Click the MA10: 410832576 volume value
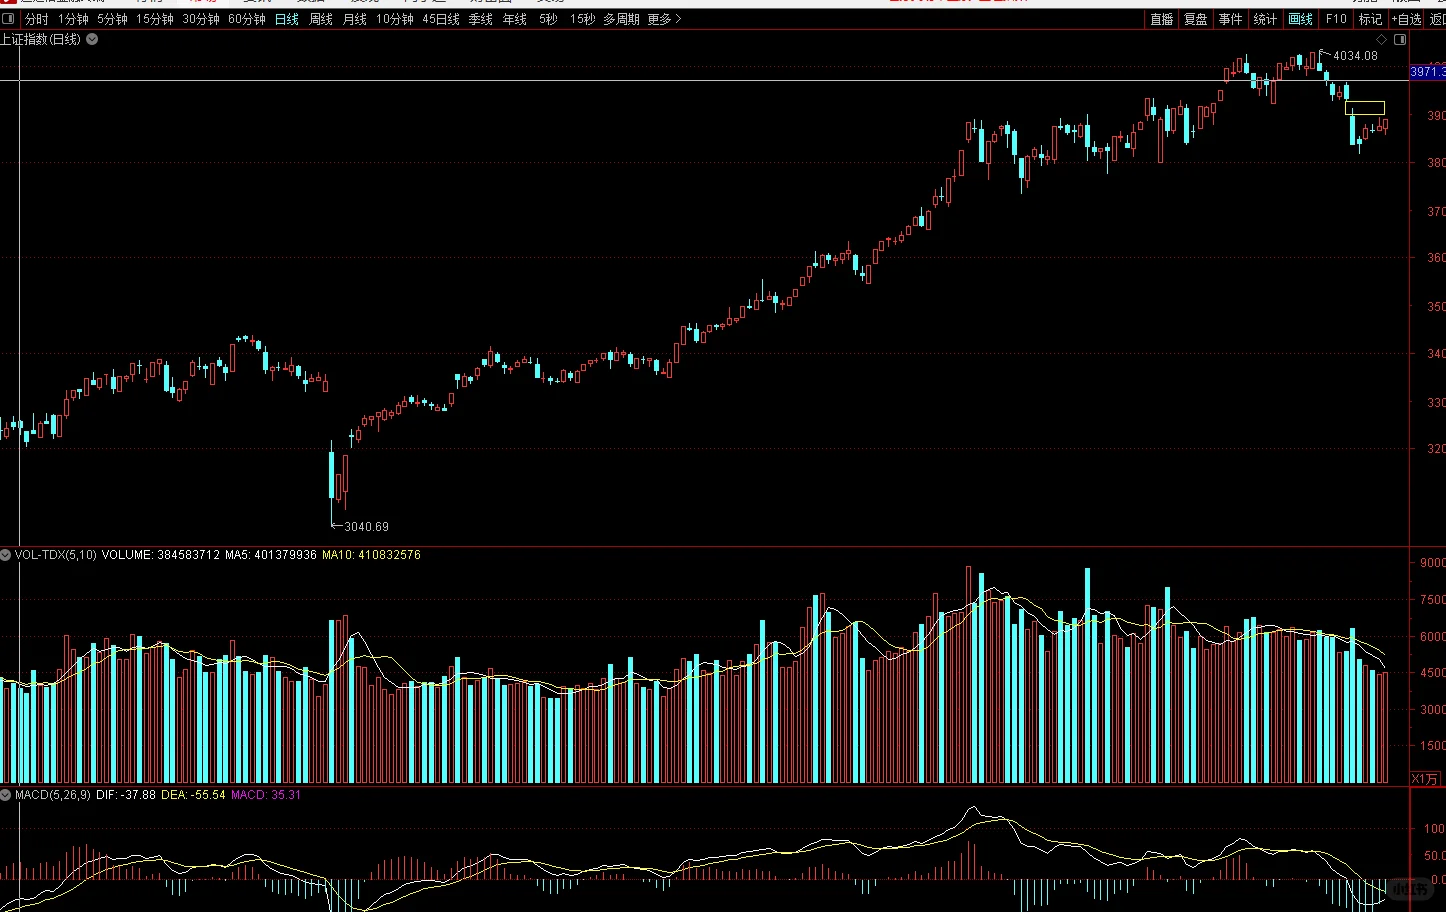The width and height of the screenshot is (1446, 912). point(371,554)
